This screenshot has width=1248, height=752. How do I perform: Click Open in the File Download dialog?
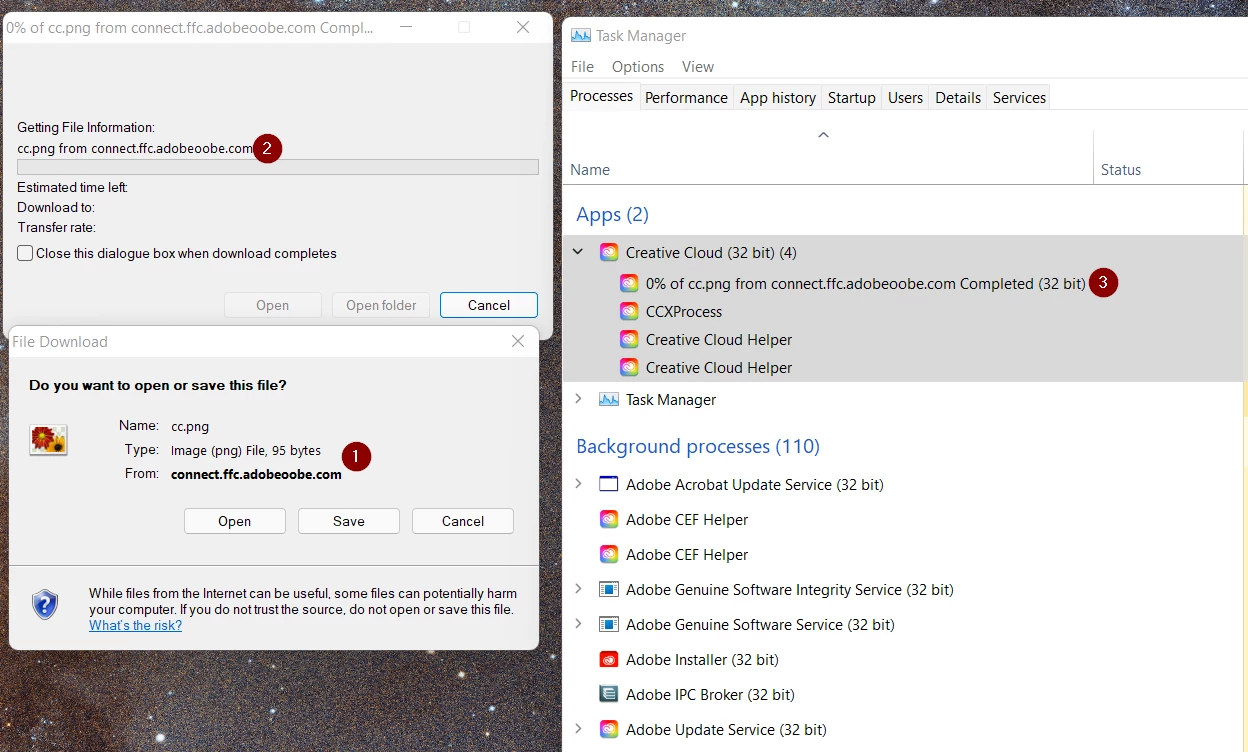[x=235, y=521]
